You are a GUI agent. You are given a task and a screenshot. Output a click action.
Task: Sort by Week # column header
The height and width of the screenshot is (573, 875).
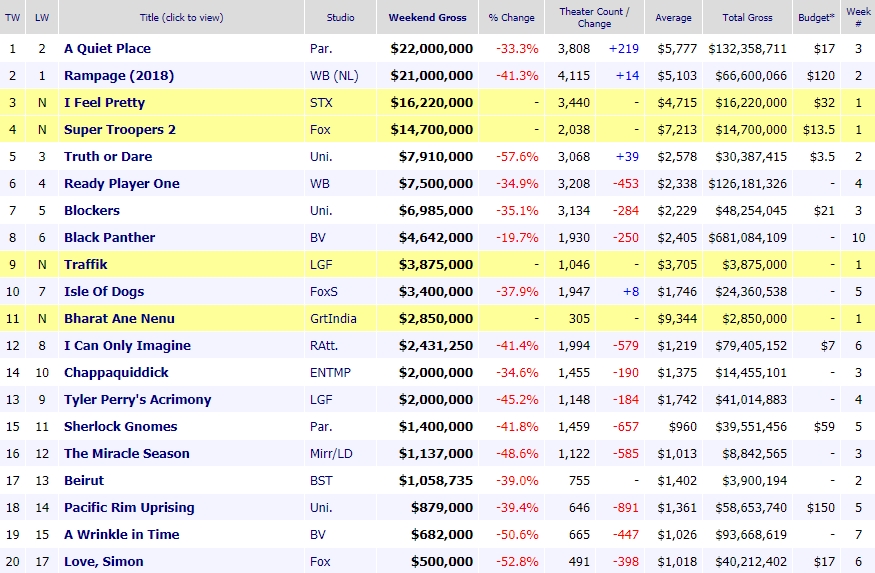[x=858, y=17]
